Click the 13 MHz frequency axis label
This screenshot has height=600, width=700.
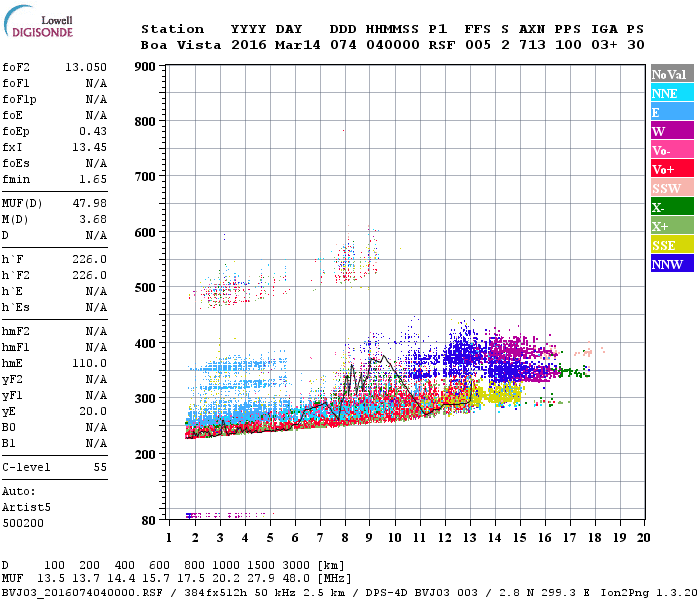(470, 538)
